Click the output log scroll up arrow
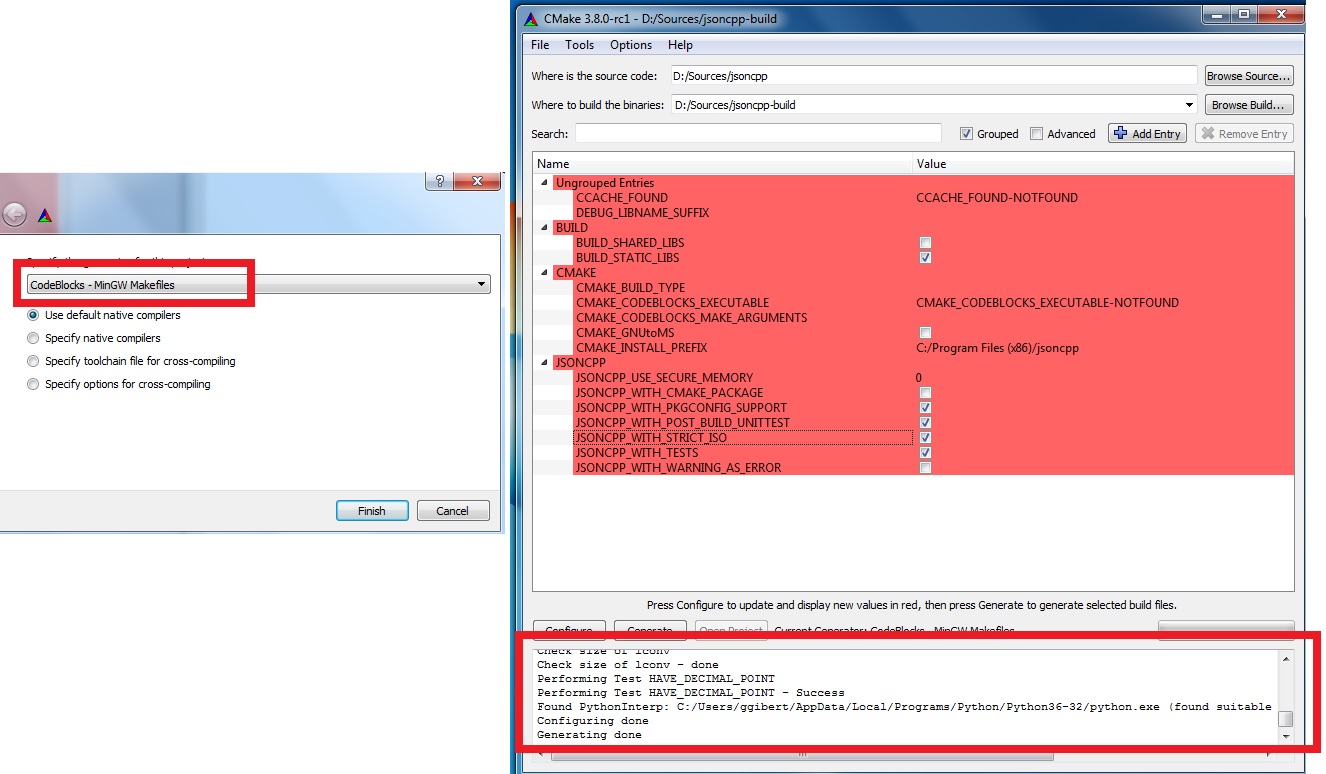 tap(1286, 657)
